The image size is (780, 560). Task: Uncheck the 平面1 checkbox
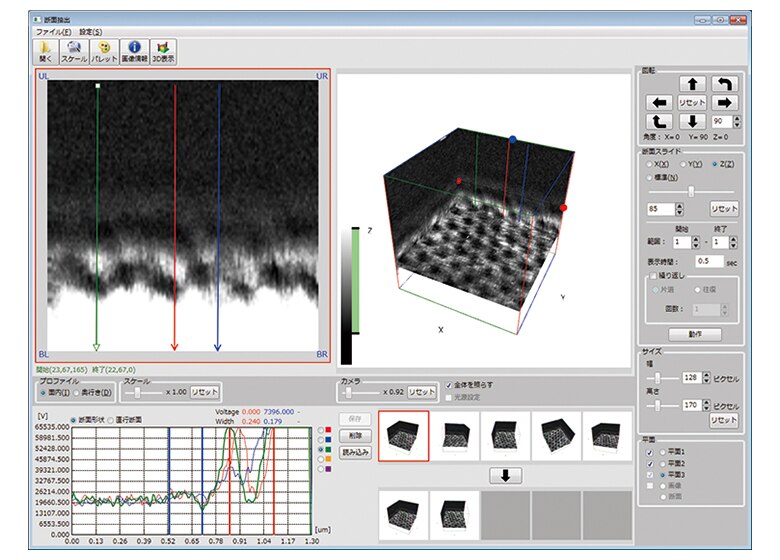click(650, 452)
